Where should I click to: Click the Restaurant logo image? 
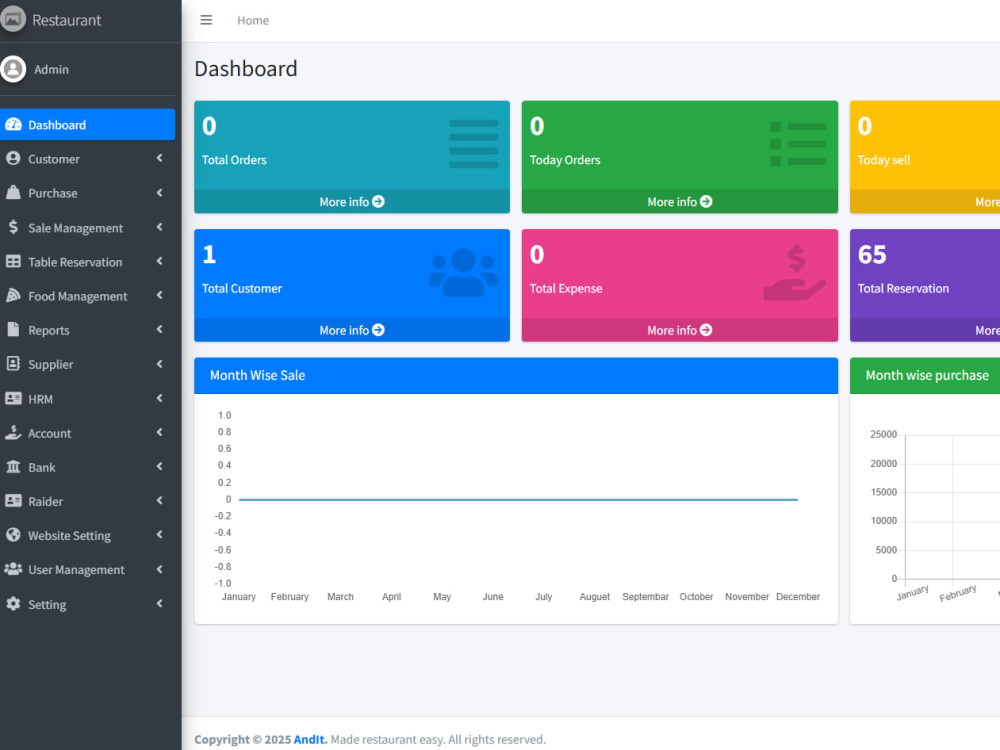point(12,19)
